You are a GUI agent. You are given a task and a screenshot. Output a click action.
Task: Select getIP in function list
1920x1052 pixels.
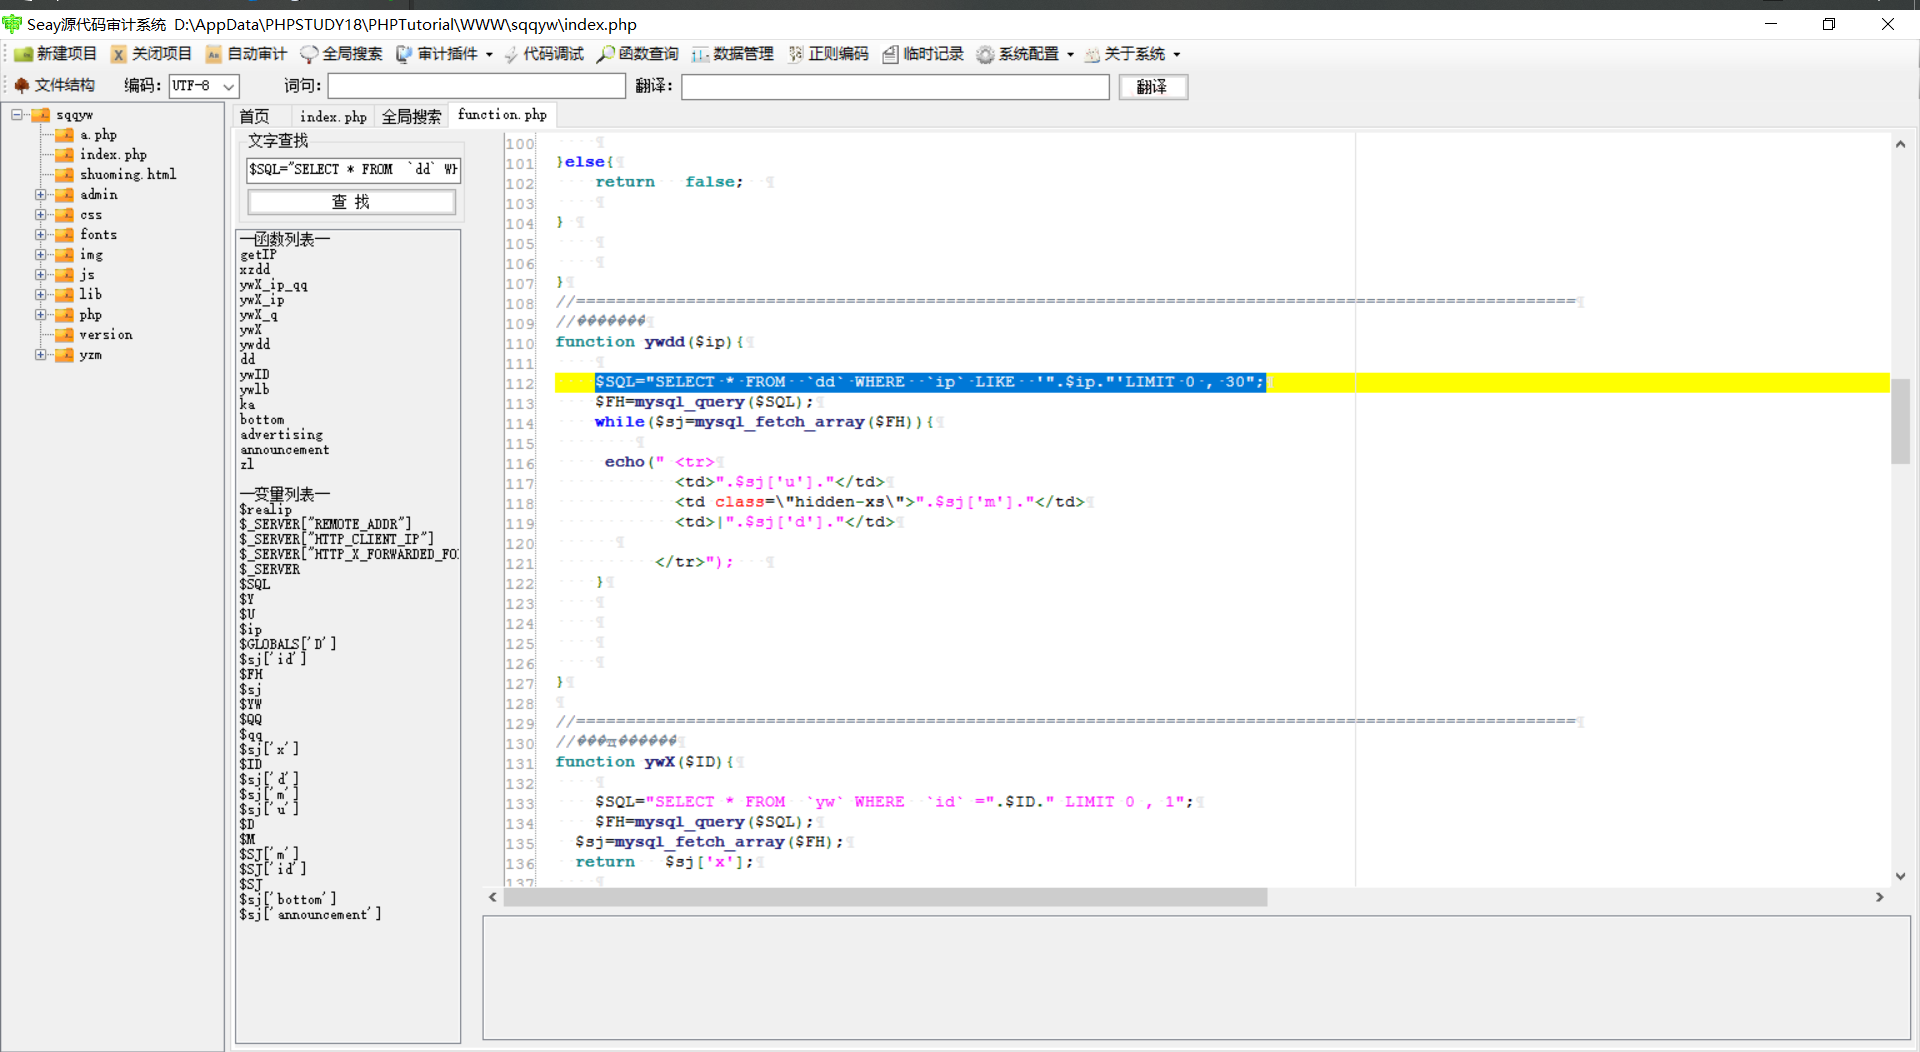coord(258,255)
